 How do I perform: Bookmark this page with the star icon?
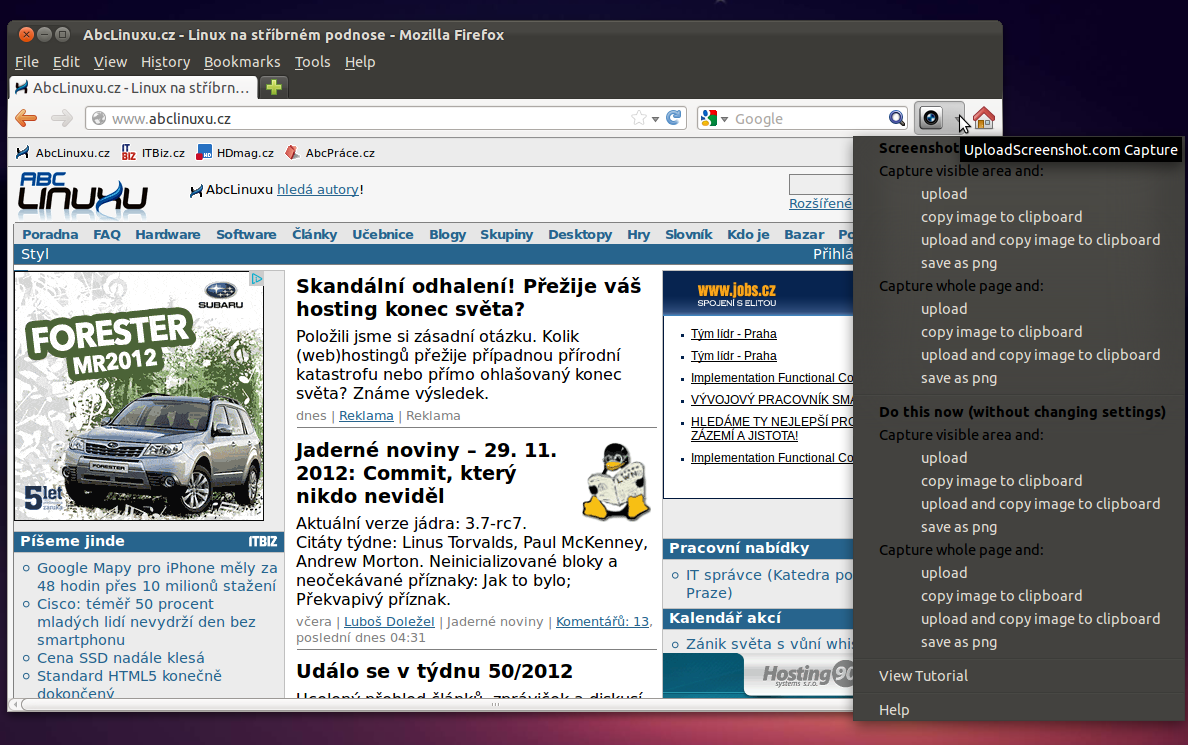(639, 118)
